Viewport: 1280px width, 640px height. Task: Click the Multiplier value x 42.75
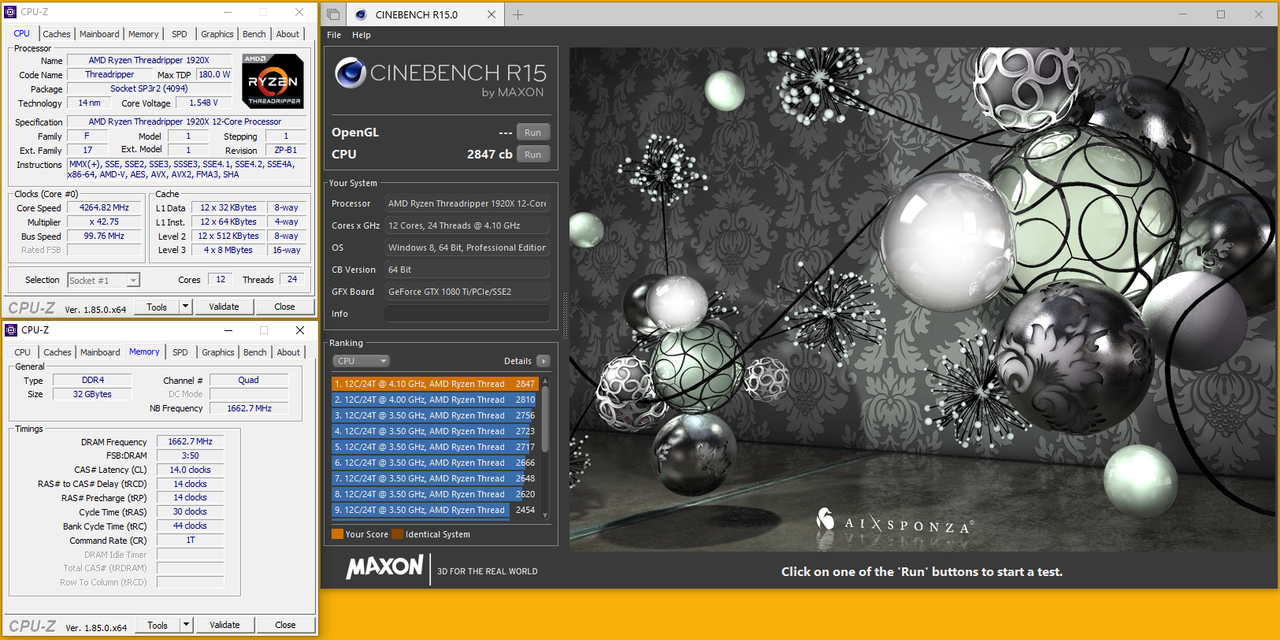103,222
